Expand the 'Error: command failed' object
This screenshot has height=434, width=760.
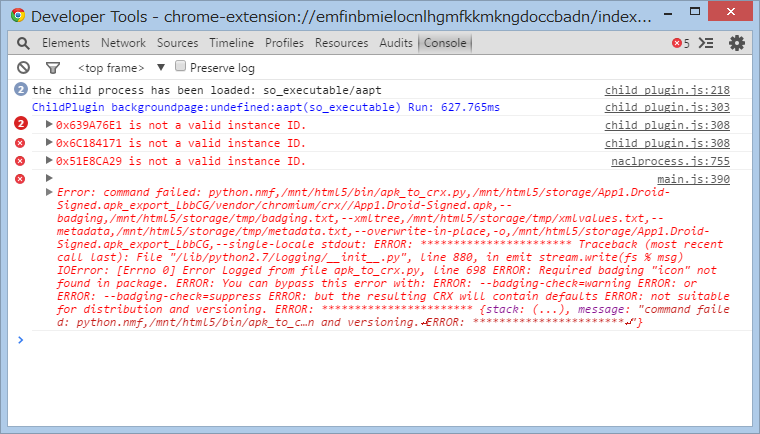[x=49, y=192]
